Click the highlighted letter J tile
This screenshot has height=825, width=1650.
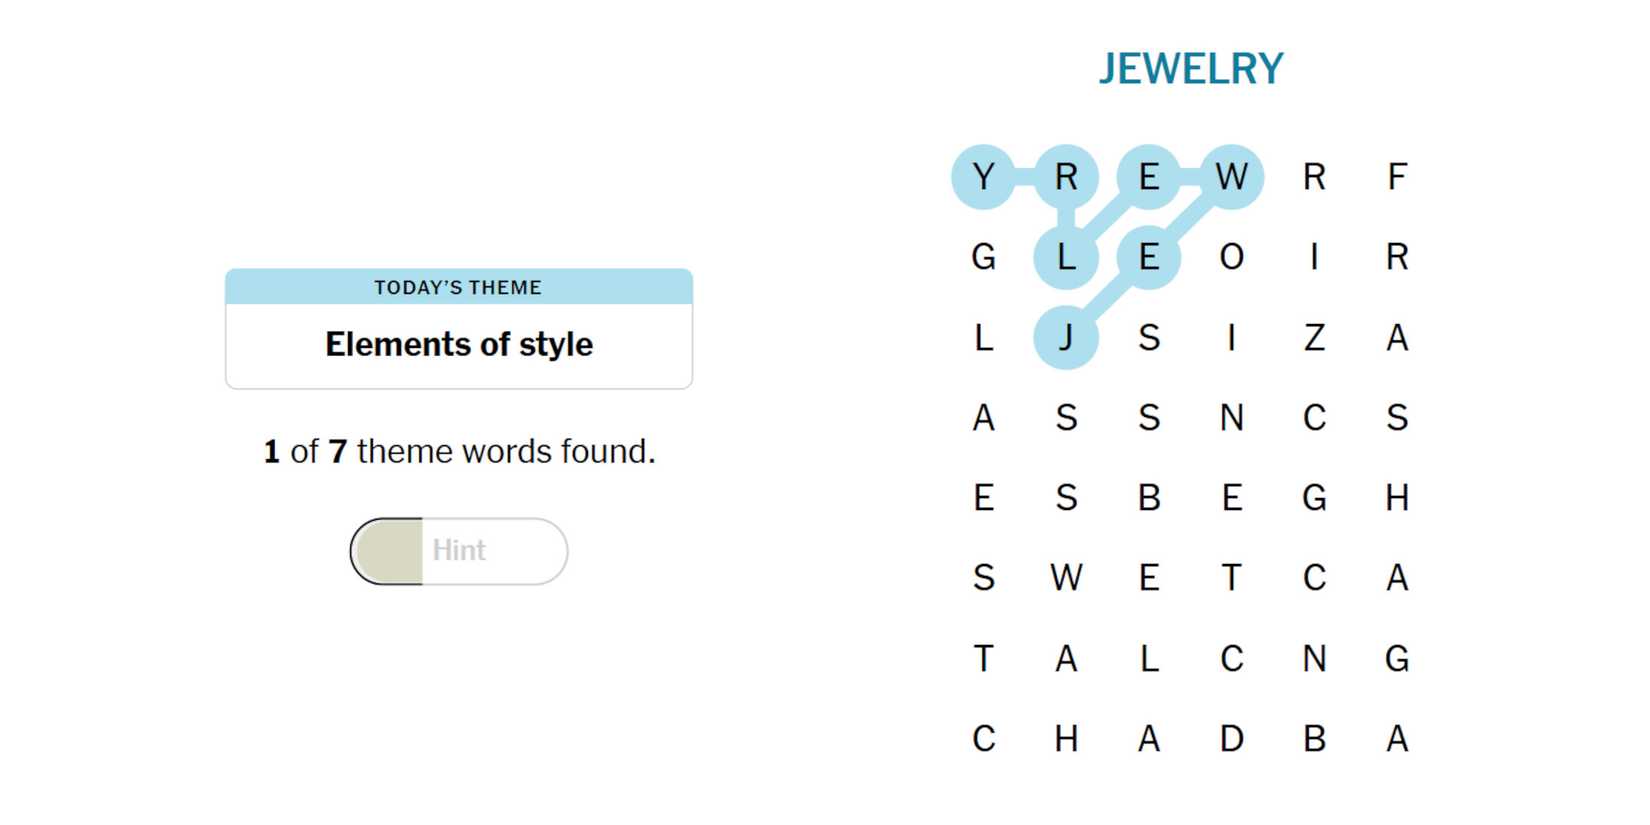pyautogui.click(x=1066, y=337)
